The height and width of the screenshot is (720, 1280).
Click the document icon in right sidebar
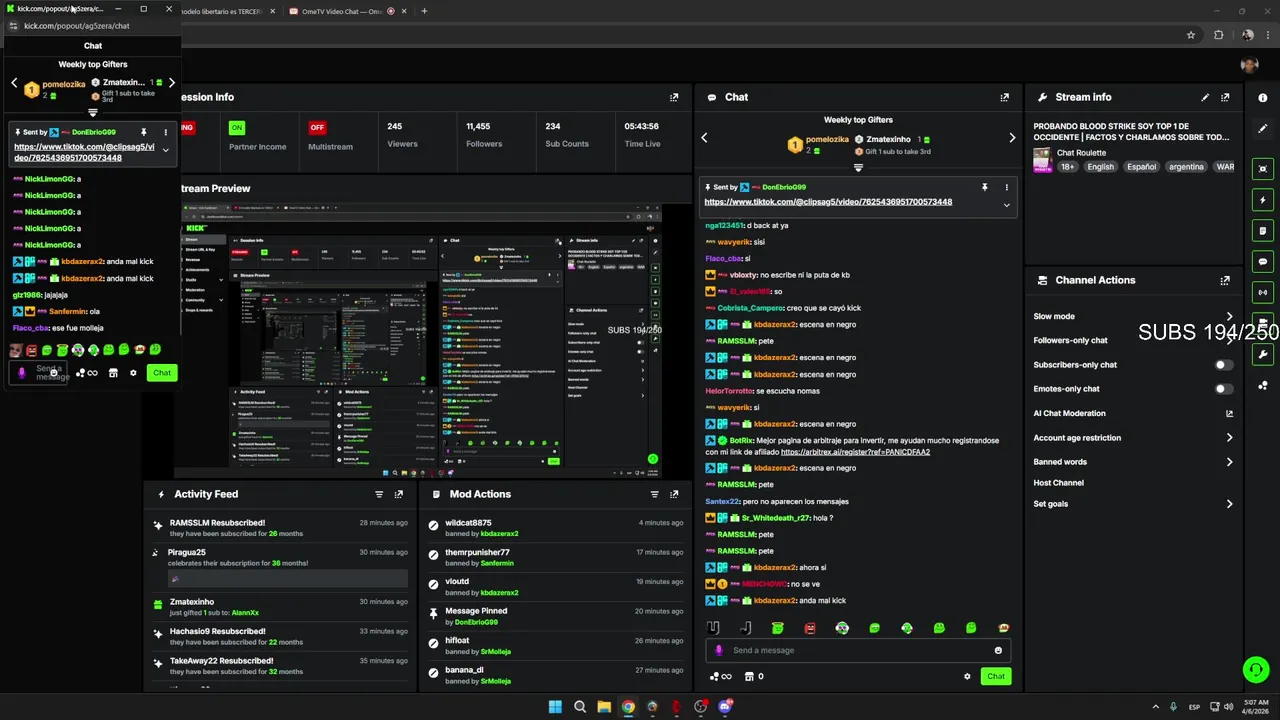[1263, 231]
